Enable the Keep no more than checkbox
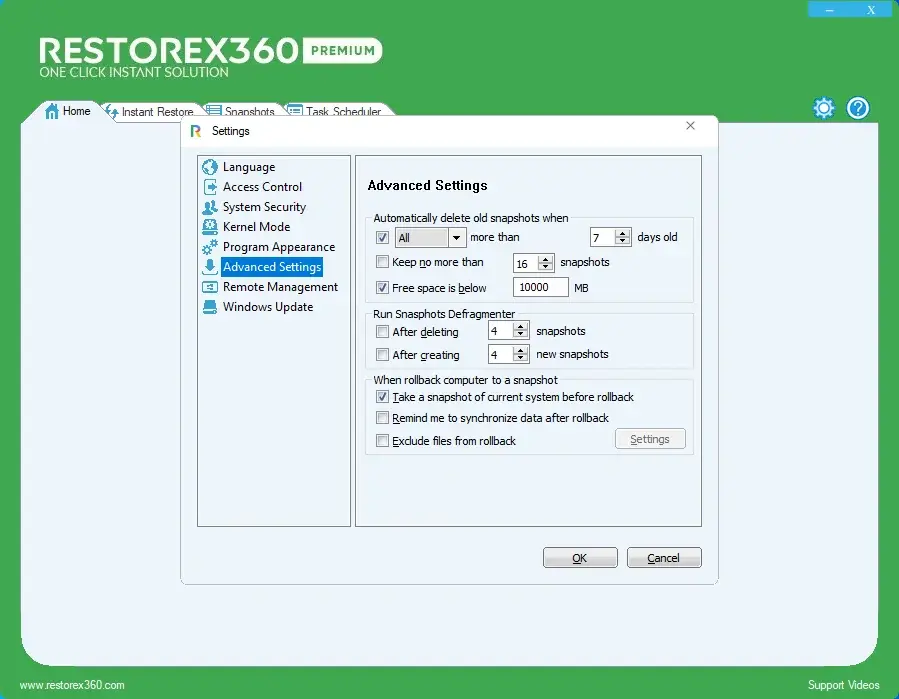 pos(382,263)
